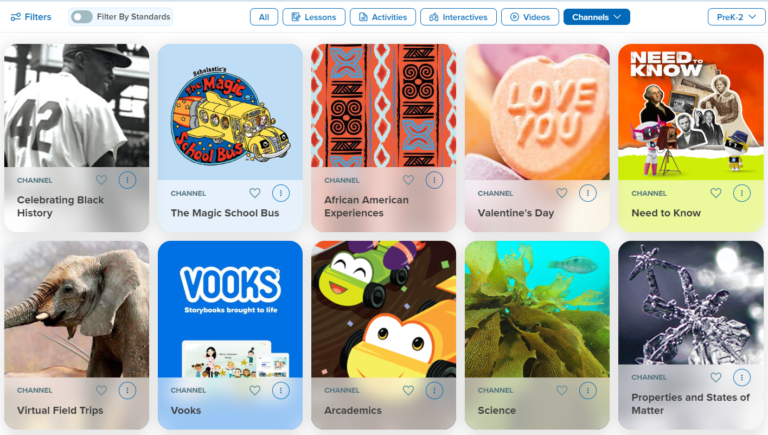
Task: Open more options for Need to Know
Action: coord(742,193)
